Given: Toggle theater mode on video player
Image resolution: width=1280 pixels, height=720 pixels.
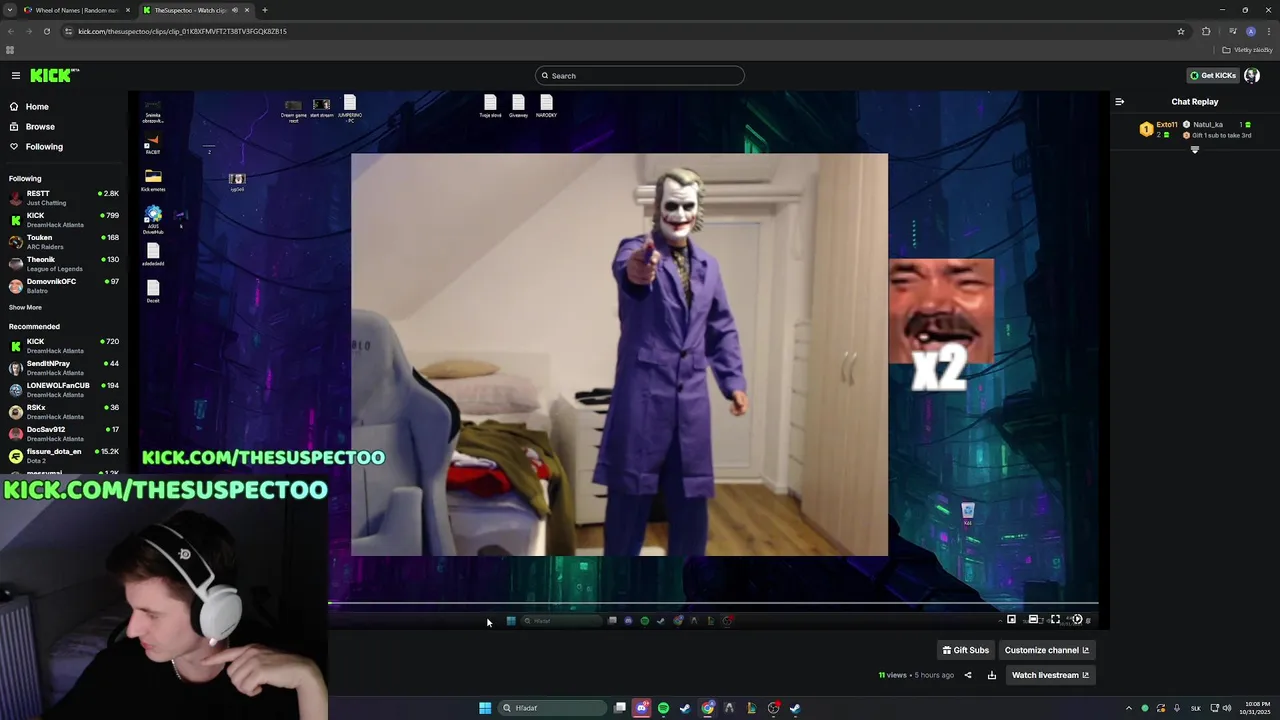Looking at the screenshot, I should coord(1033,619).
